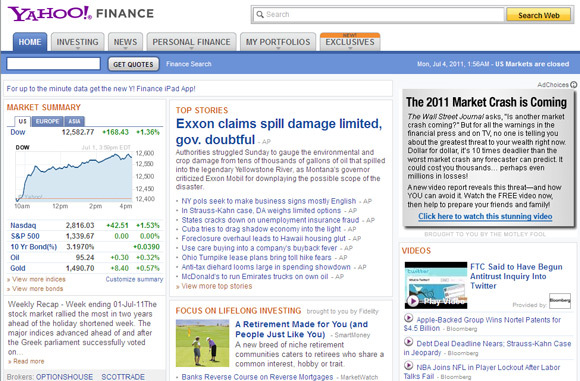The width and height of the screenshot is (580, 381).
Task: Click the AdChoices text label
Action: point(553,85)
